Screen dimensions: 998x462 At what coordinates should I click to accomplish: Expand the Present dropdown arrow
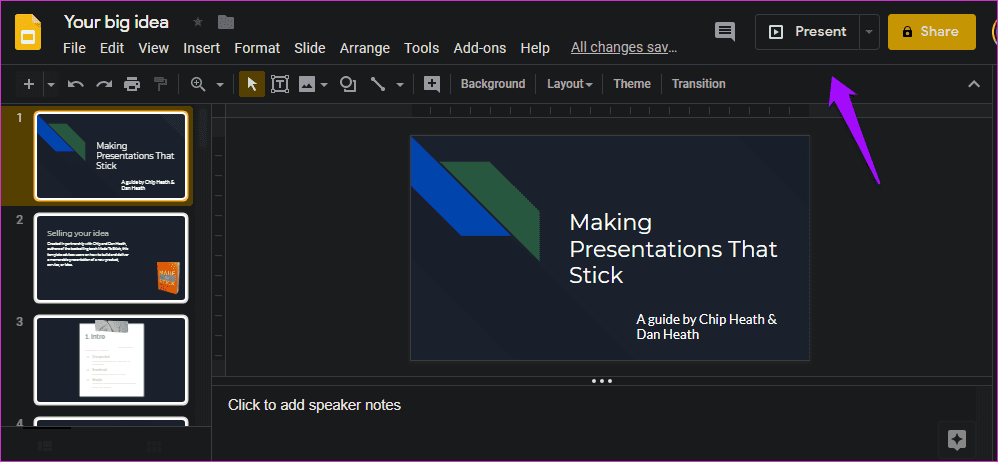coord(870,32)
